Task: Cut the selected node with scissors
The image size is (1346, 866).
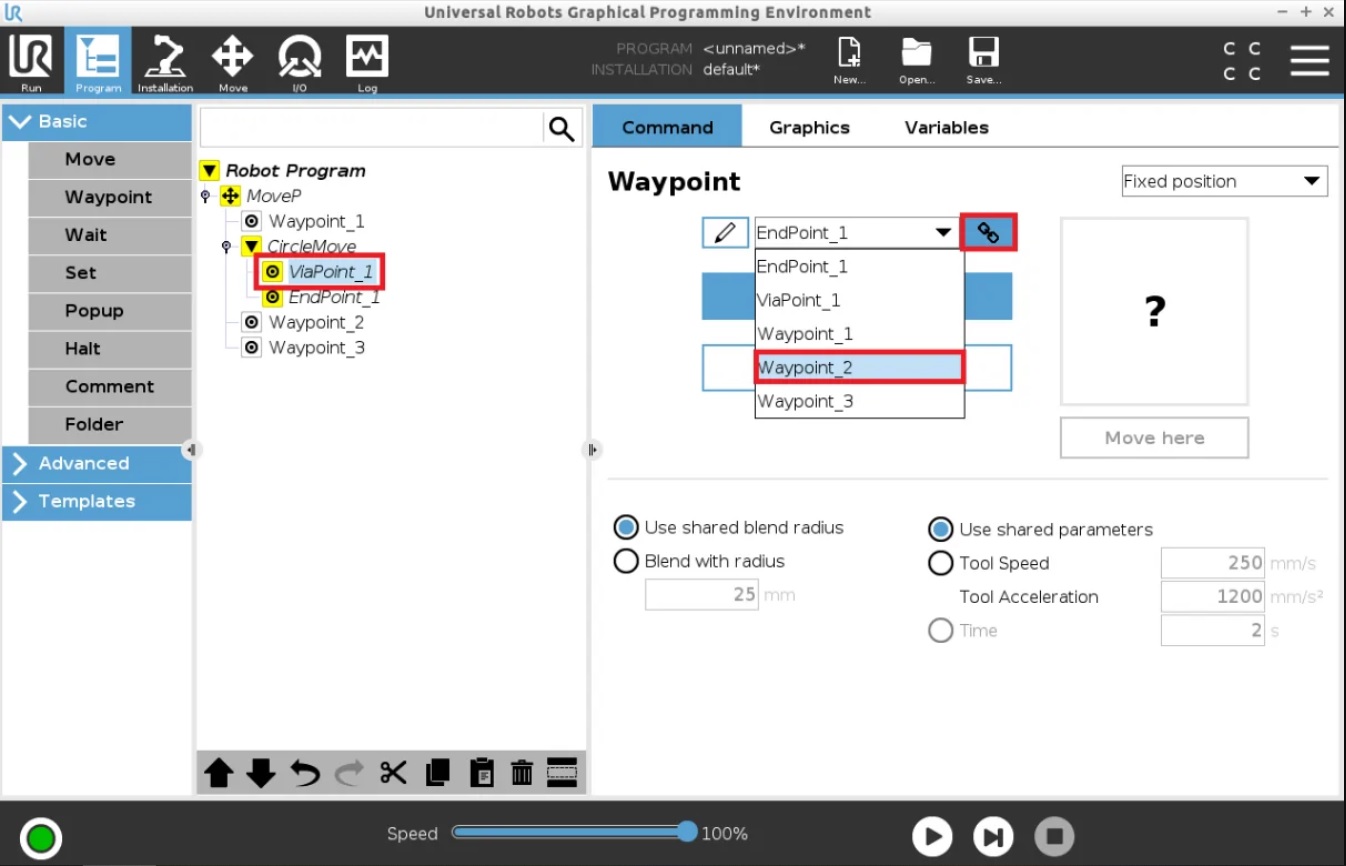Action: 393,773
